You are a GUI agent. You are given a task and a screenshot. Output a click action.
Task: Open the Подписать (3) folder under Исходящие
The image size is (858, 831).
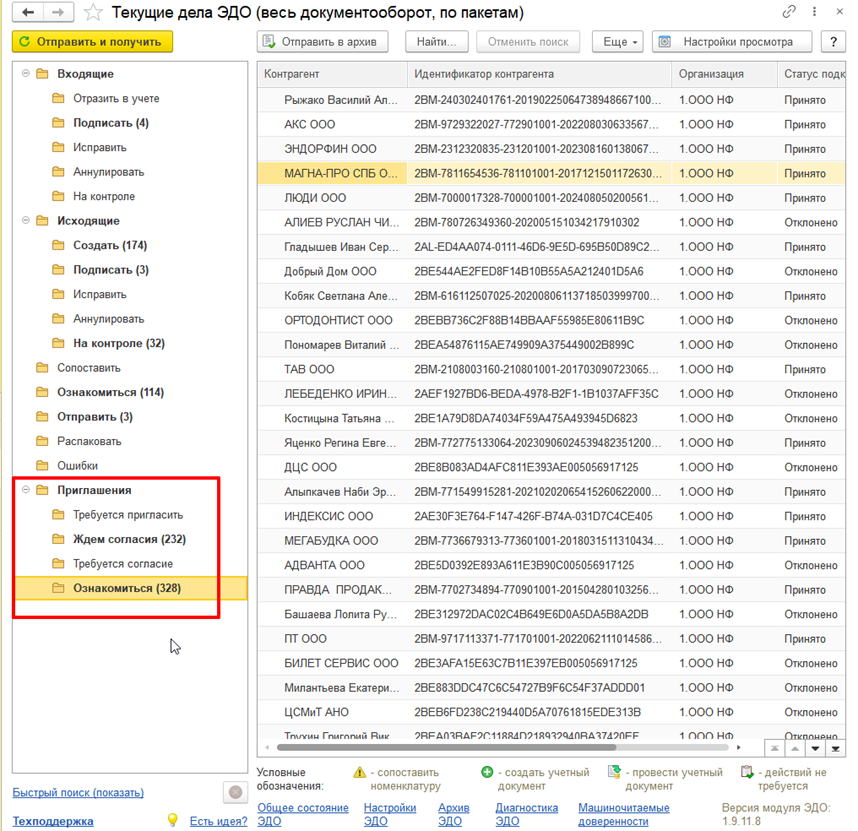(x=111, y=270)
